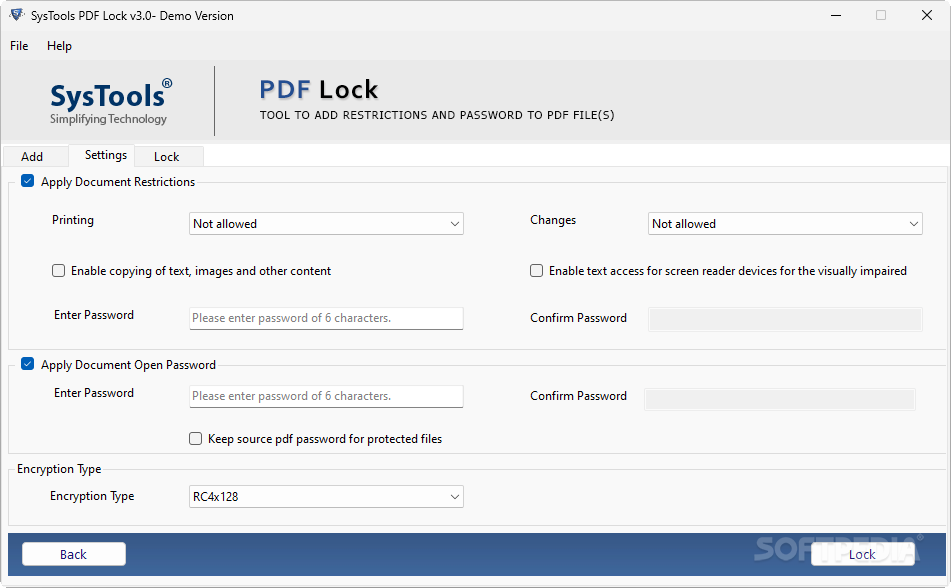Open the Help menu

pyautogui.click(x=59, y=46)
